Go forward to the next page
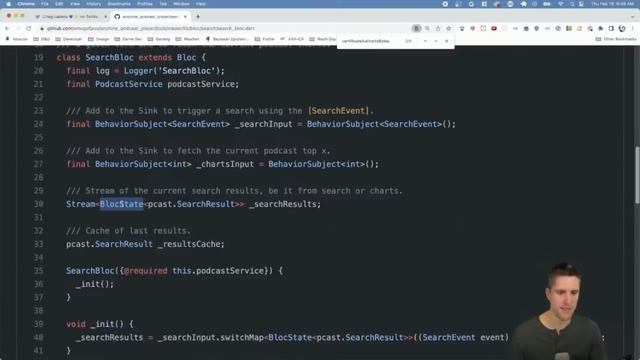This screenshot has height=360, width=640. tap(18, 28)
